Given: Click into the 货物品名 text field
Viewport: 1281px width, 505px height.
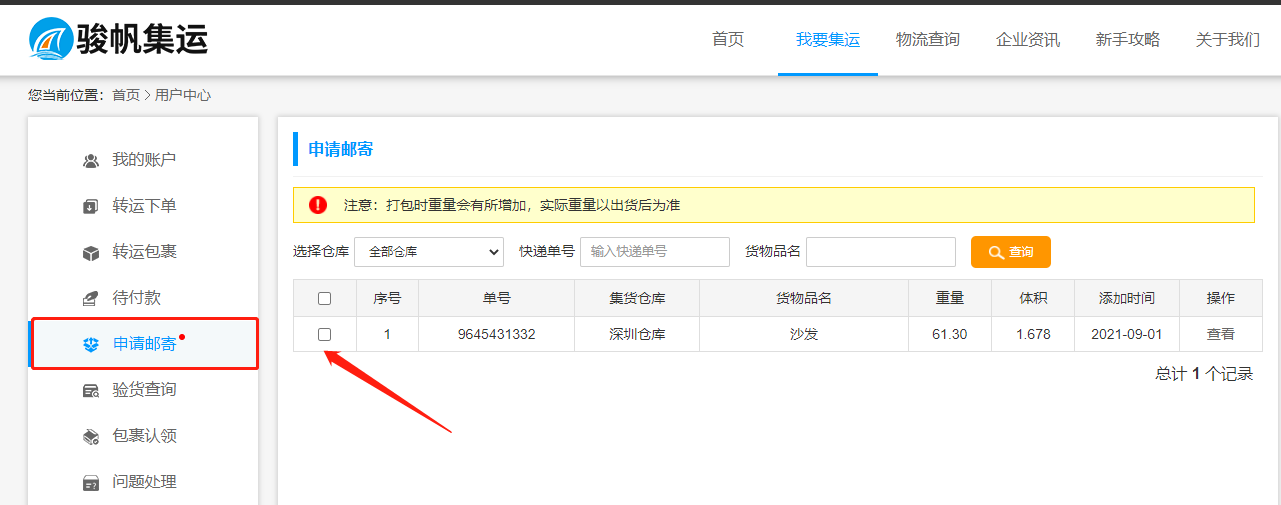Looking at the screenshot, I should tap(880, 252).
